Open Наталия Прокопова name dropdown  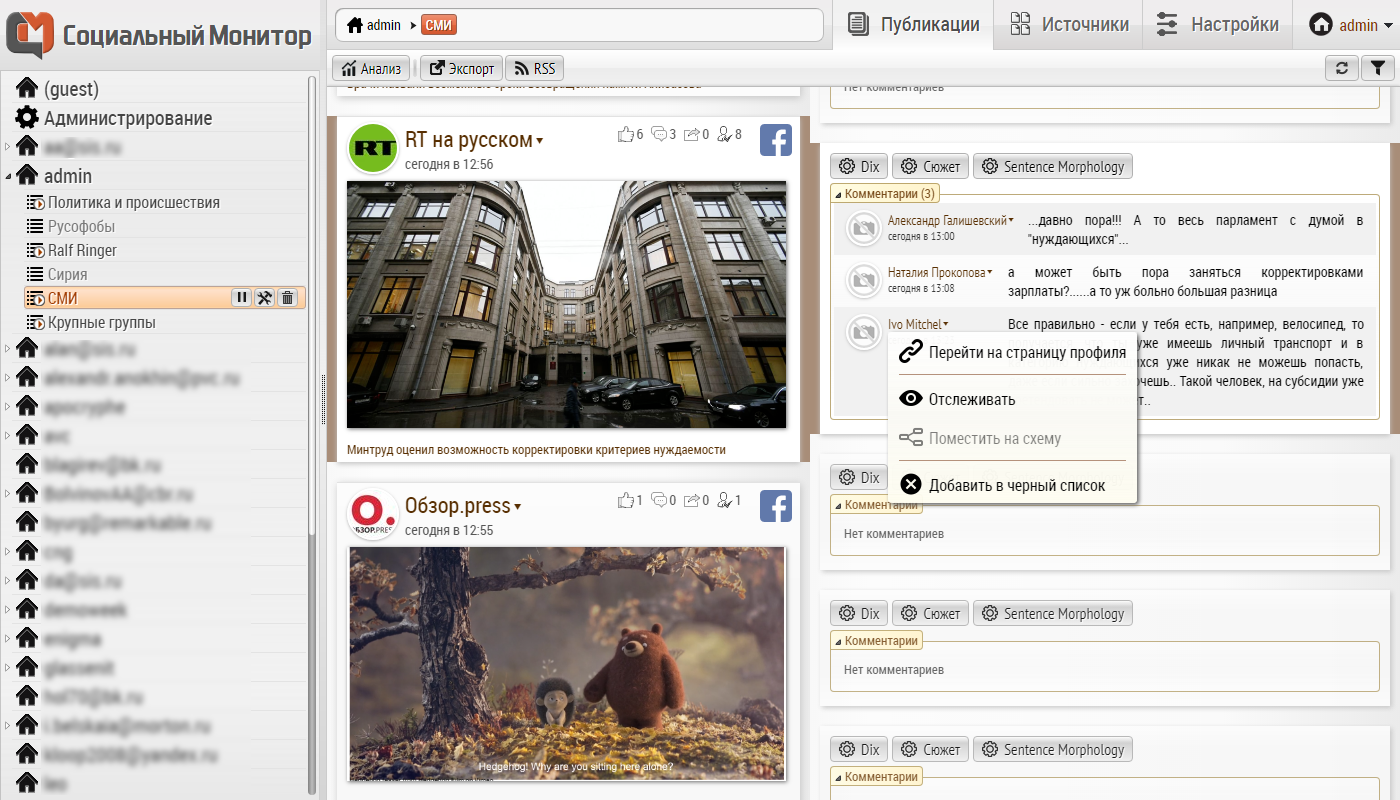pyautogui.click(x=990, y=272)
